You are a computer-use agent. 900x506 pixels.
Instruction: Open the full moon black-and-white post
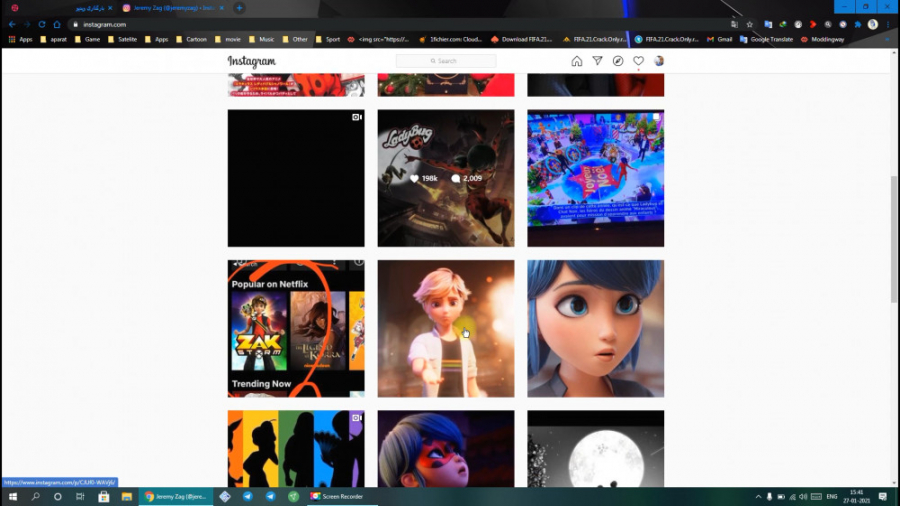tap(595, 448)
